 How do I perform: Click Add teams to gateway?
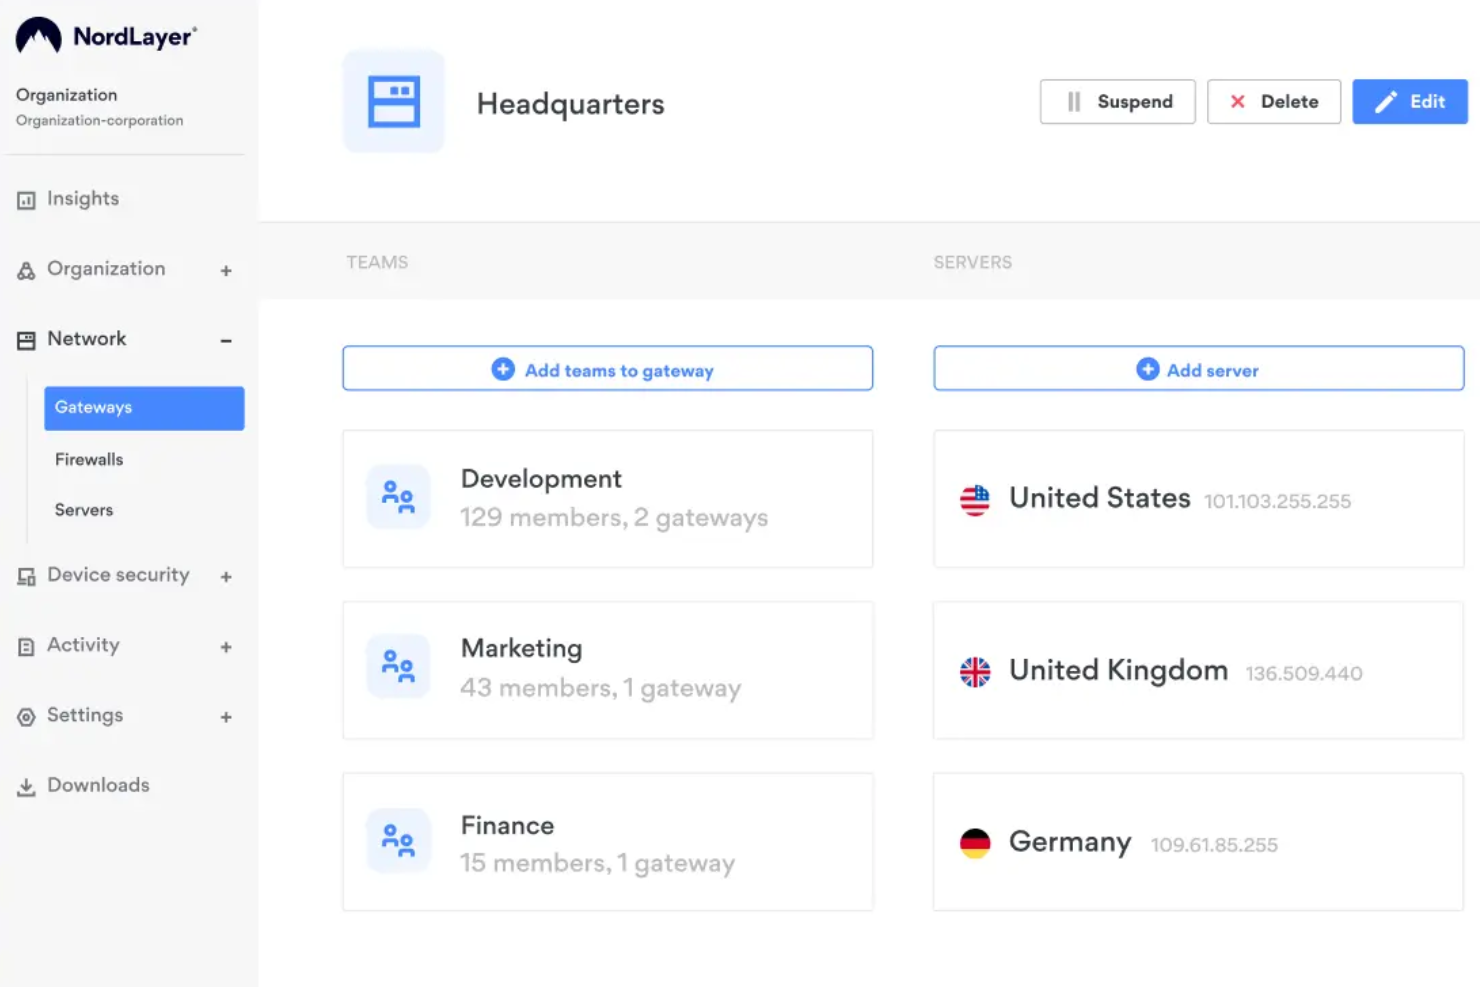click(607, 369)
